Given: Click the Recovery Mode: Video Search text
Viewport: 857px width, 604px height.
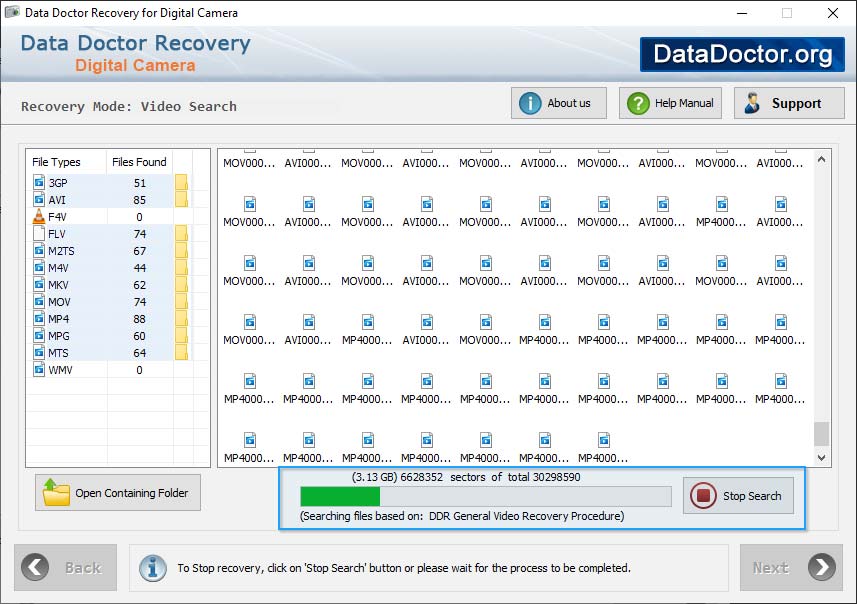Looking at the screenshot, I should coord(129,106).
